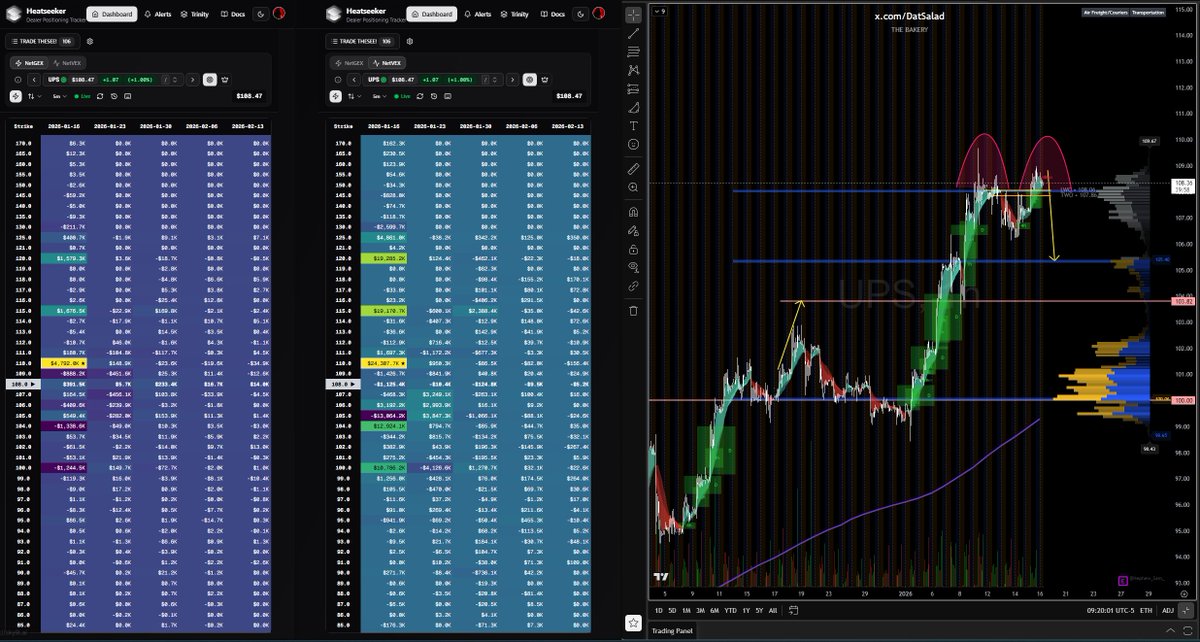Click the UPS ticker field in NetVEX dashboard
The width and height of the screenshot is (1200, 642).
click(x=433, y=80)
